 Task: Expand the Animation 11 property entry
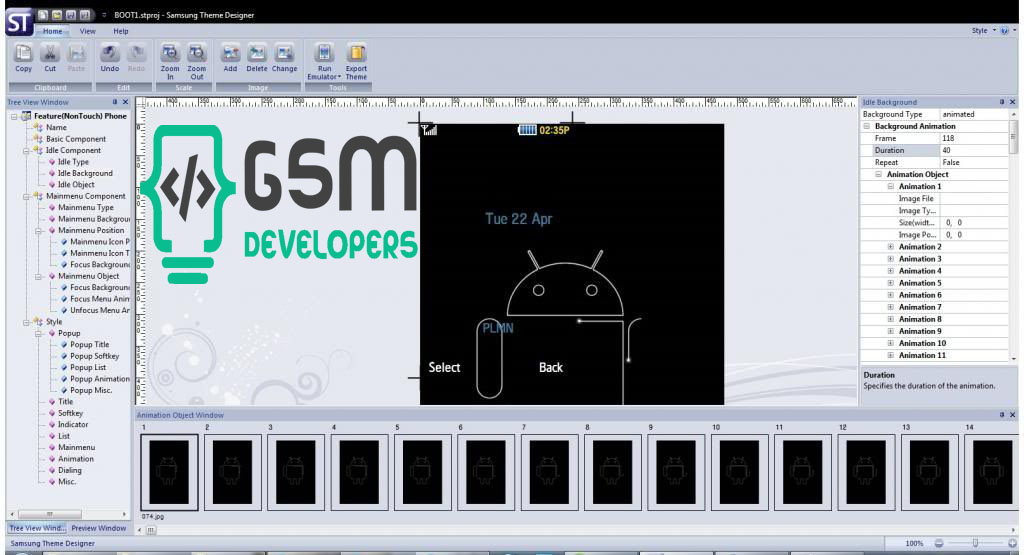click(x=890, y=356)
